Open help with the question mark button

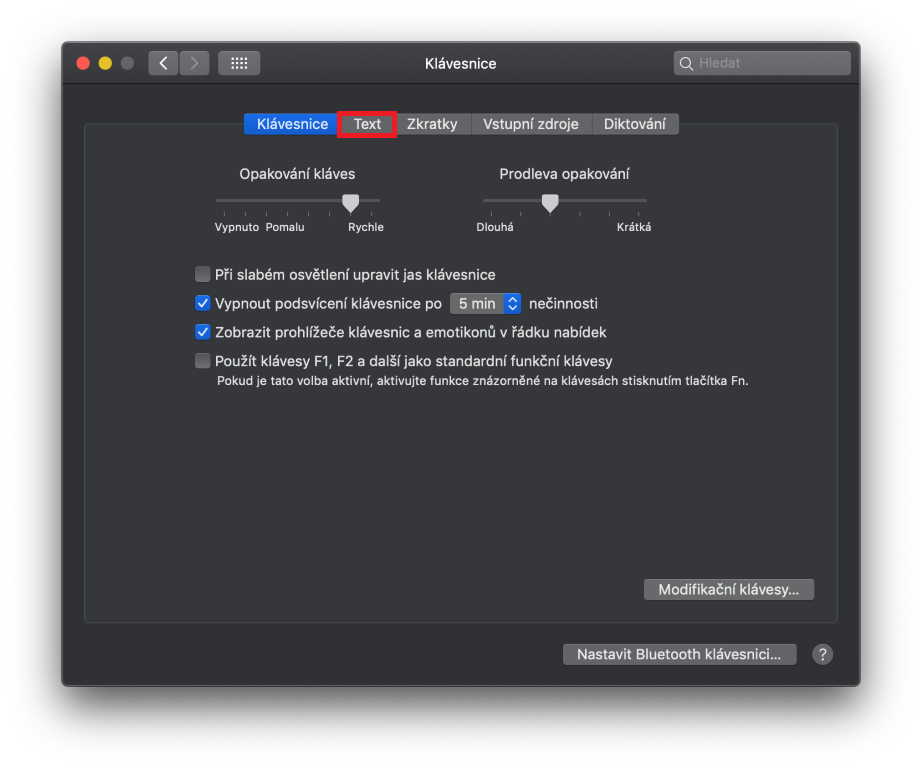(822, 654)
